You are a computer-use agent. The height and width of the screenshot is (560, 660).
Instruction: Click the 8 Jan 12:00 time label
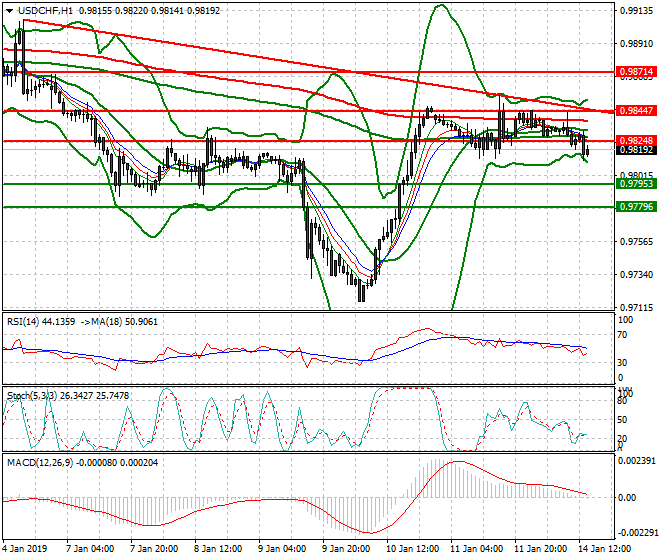pos(218,549)
